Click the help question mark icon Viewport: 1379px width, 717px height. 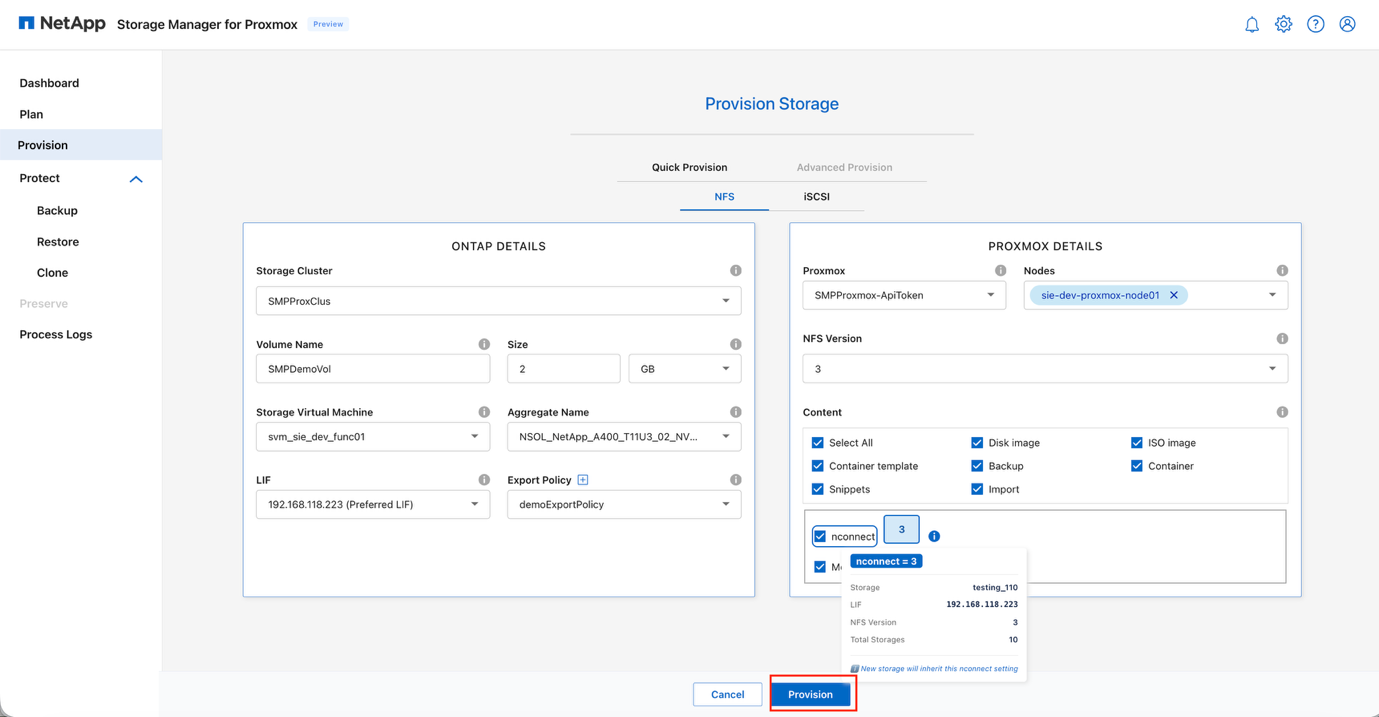click(x=1315, y=24)
